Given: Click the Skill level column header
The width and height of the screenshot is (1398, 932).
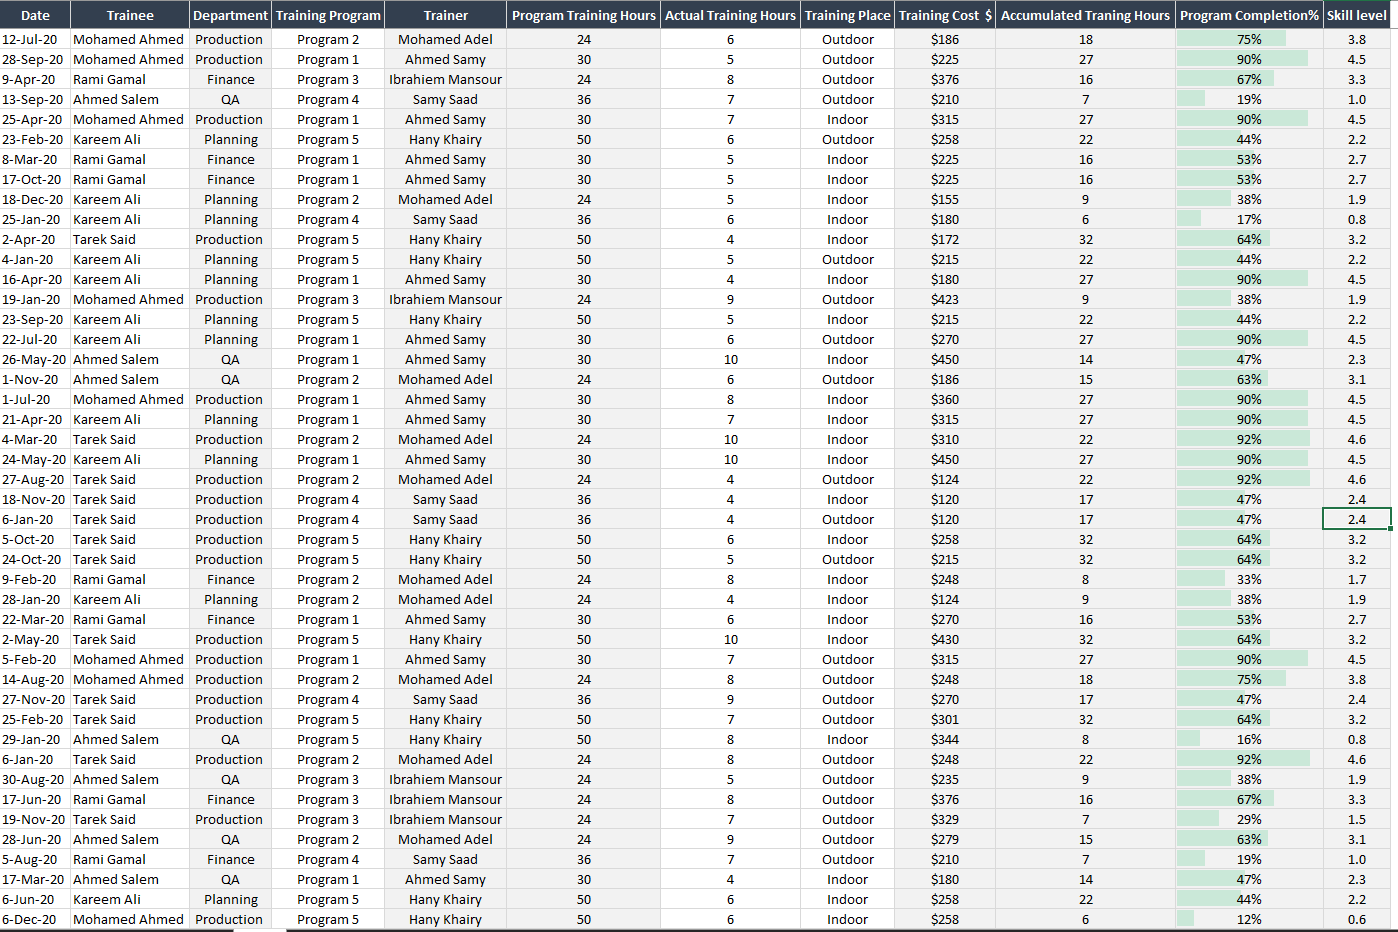Looking at the screenshot, I should pos(1357,15).
